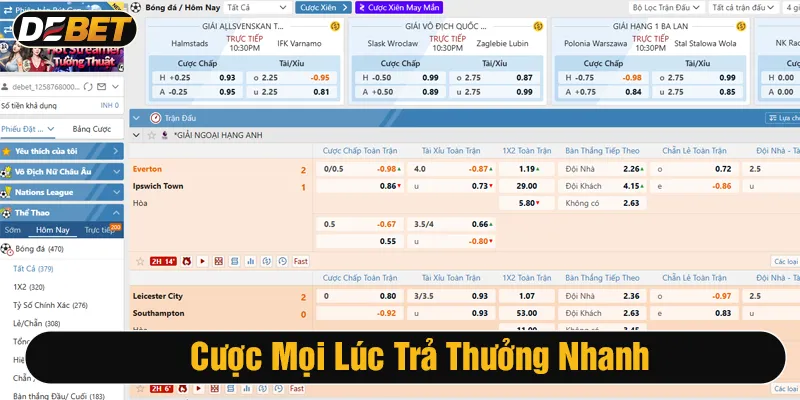Switch to Bảng Cược tab

click(x=92, y=129)
